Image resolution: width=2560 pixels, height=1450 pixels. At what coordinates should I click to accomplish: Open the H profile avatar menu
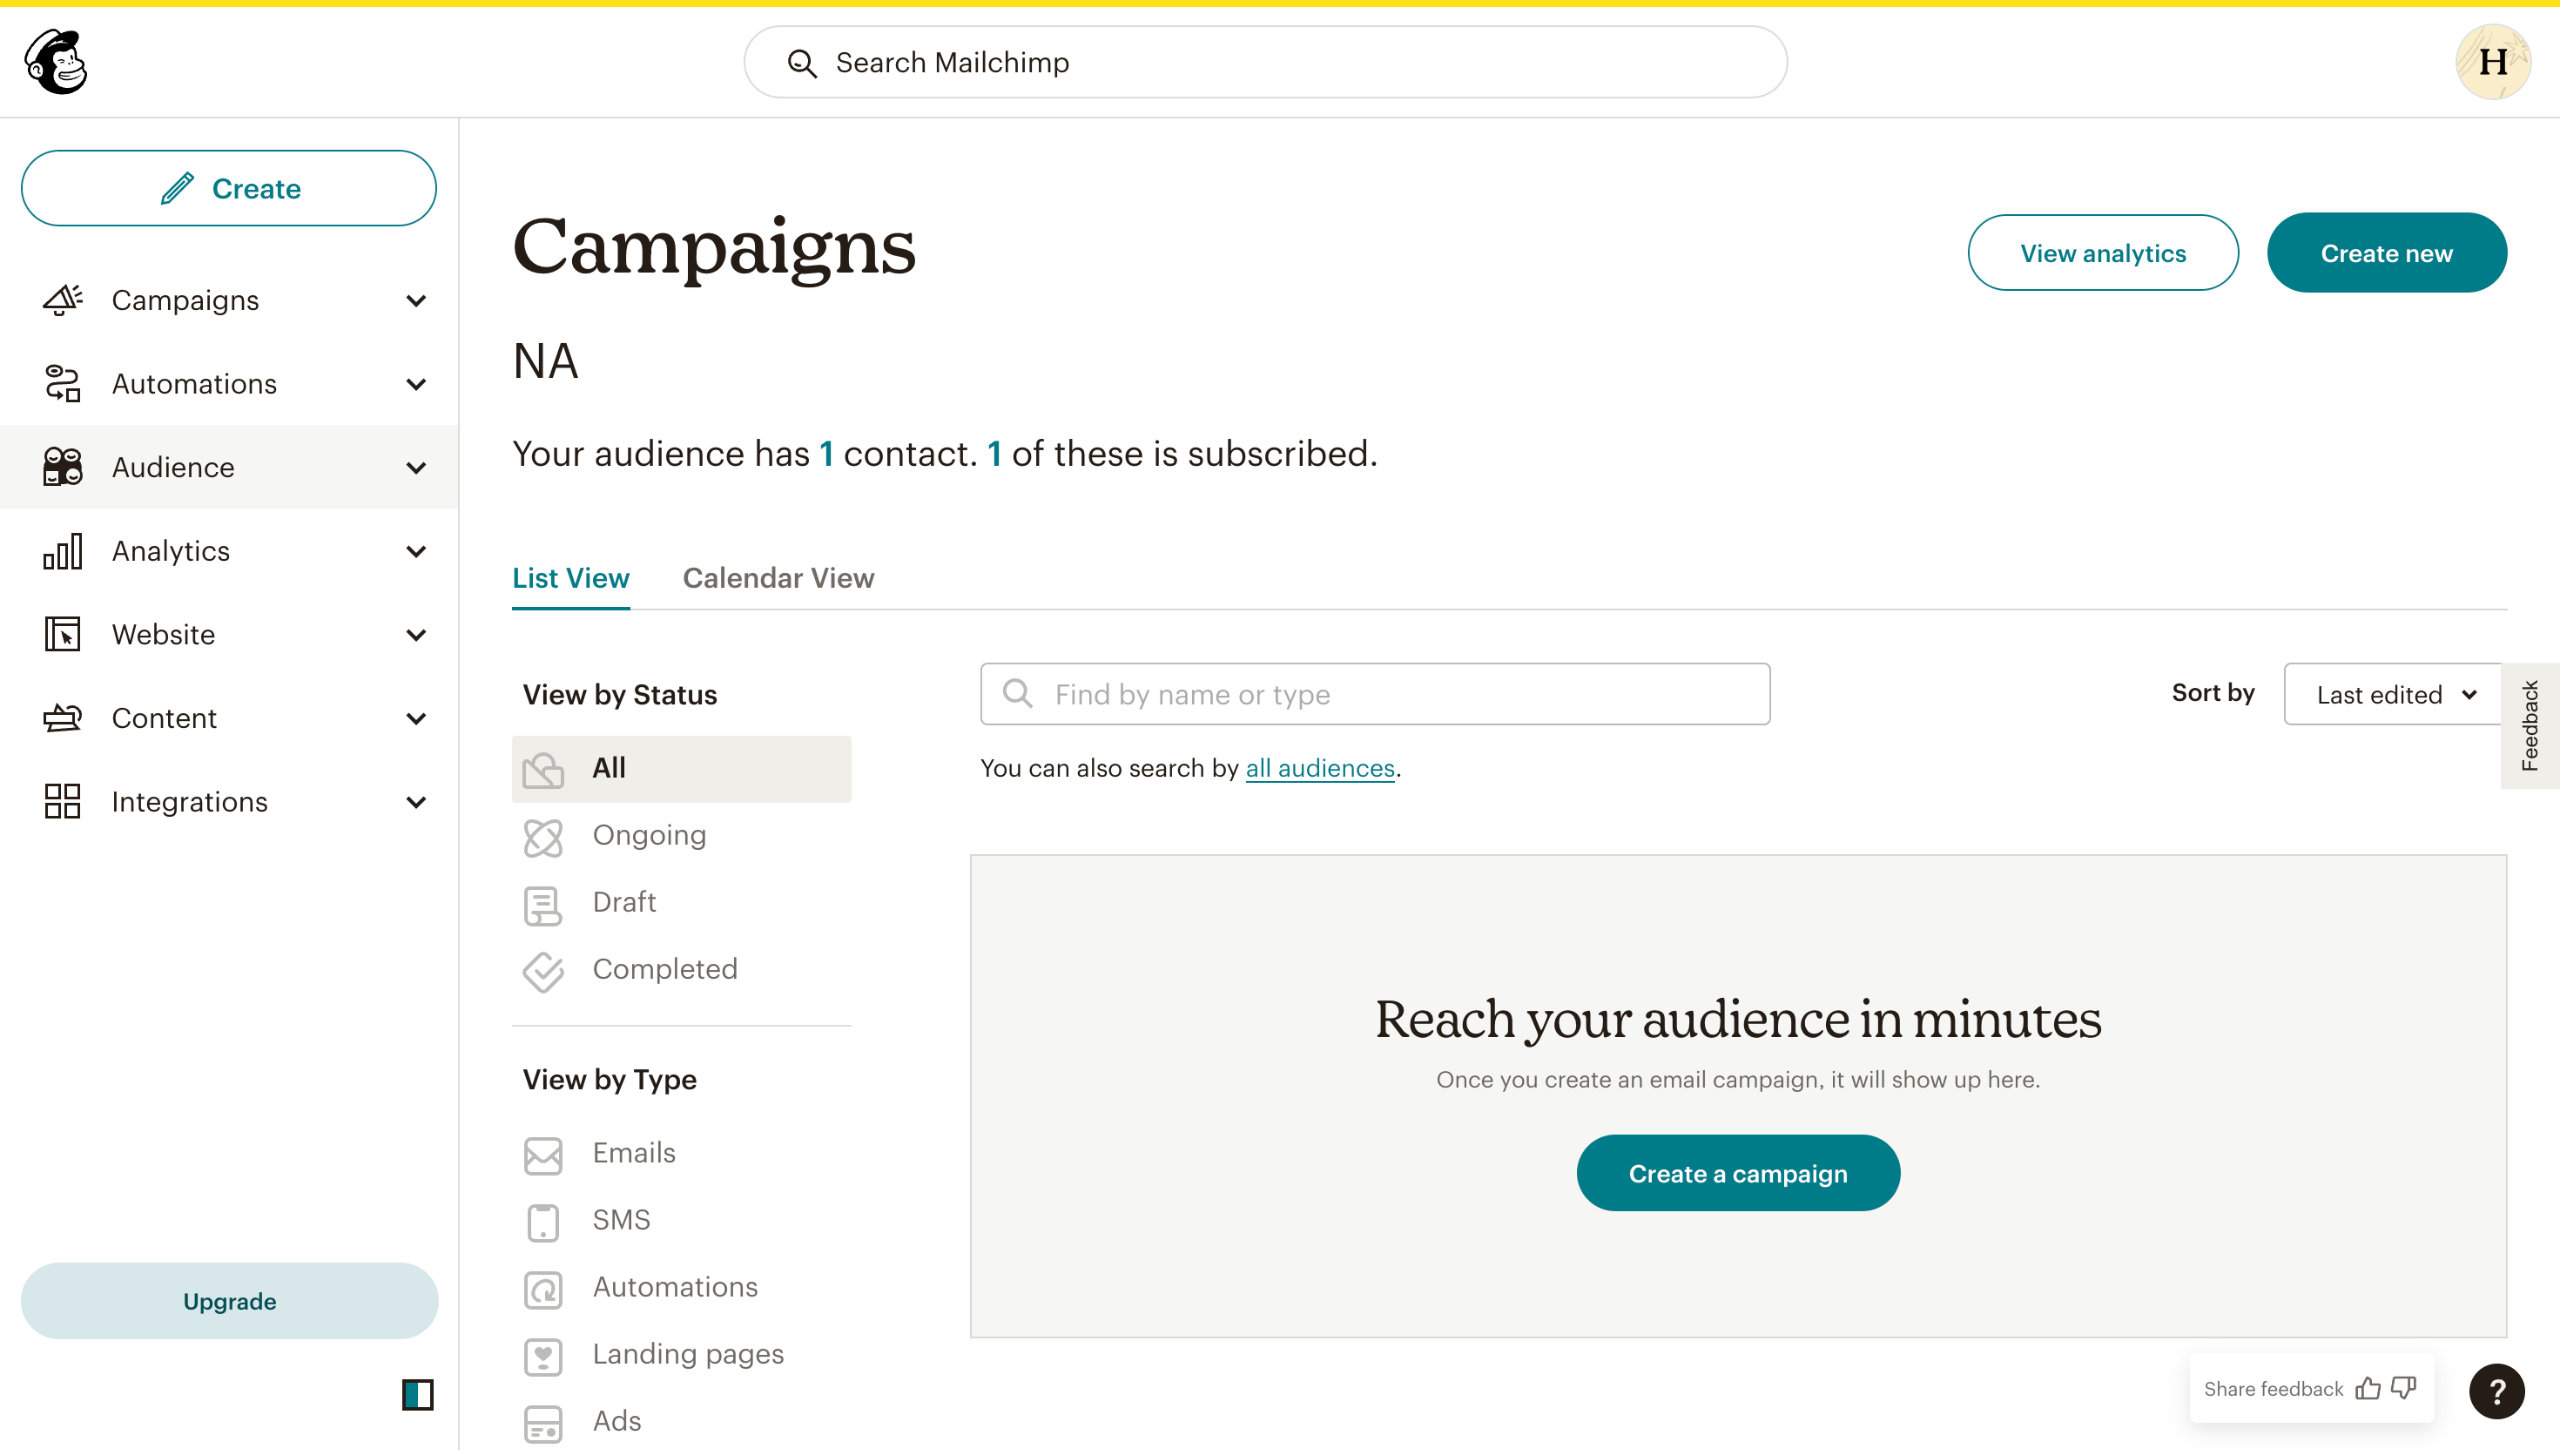point(2493,62)
